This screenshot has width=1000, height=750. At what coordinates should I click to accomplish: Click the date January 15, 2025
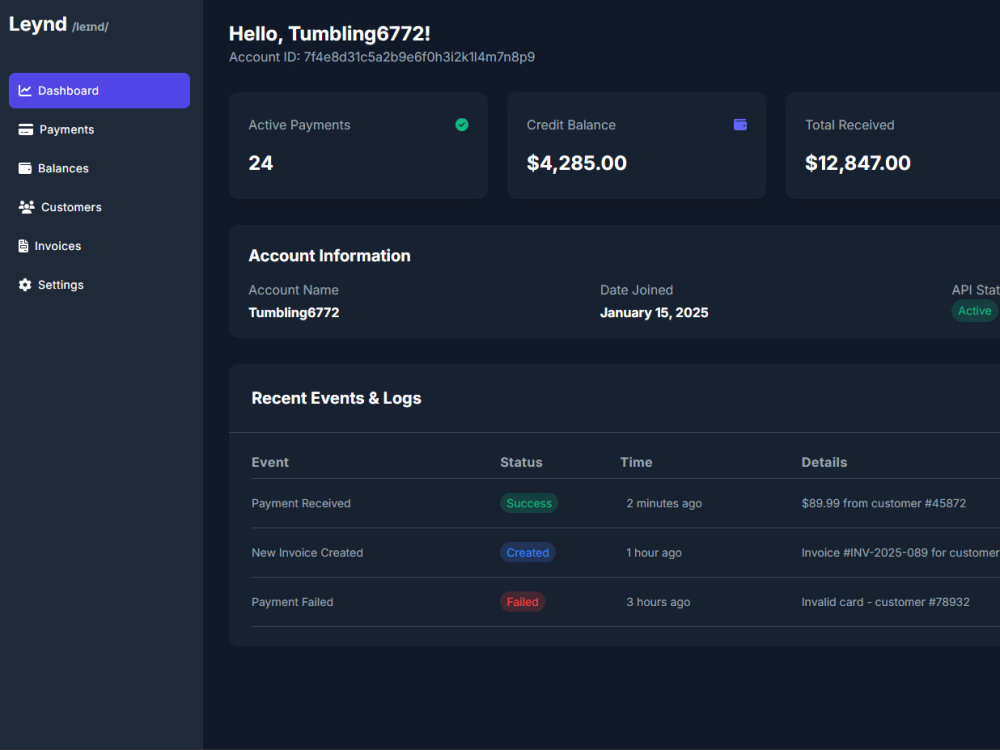point(654,313)
